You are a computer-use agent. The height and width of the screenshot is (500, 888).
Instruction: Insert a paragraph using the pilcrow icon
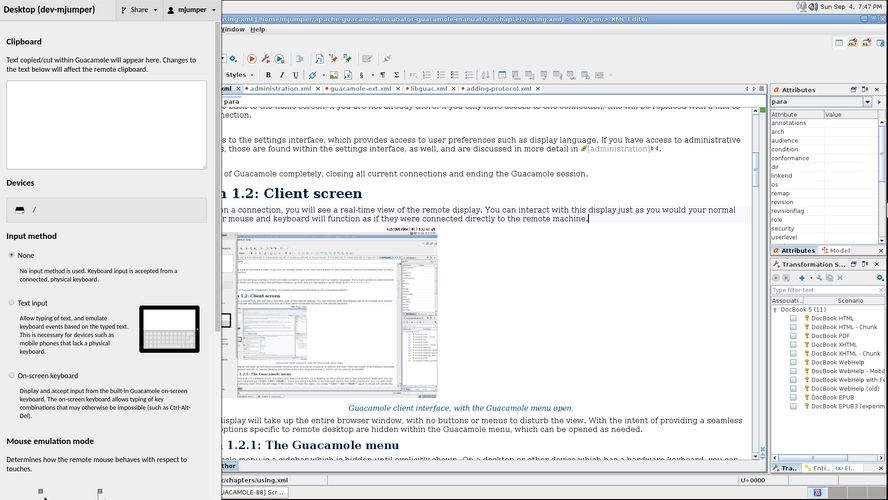click(383, 75)
